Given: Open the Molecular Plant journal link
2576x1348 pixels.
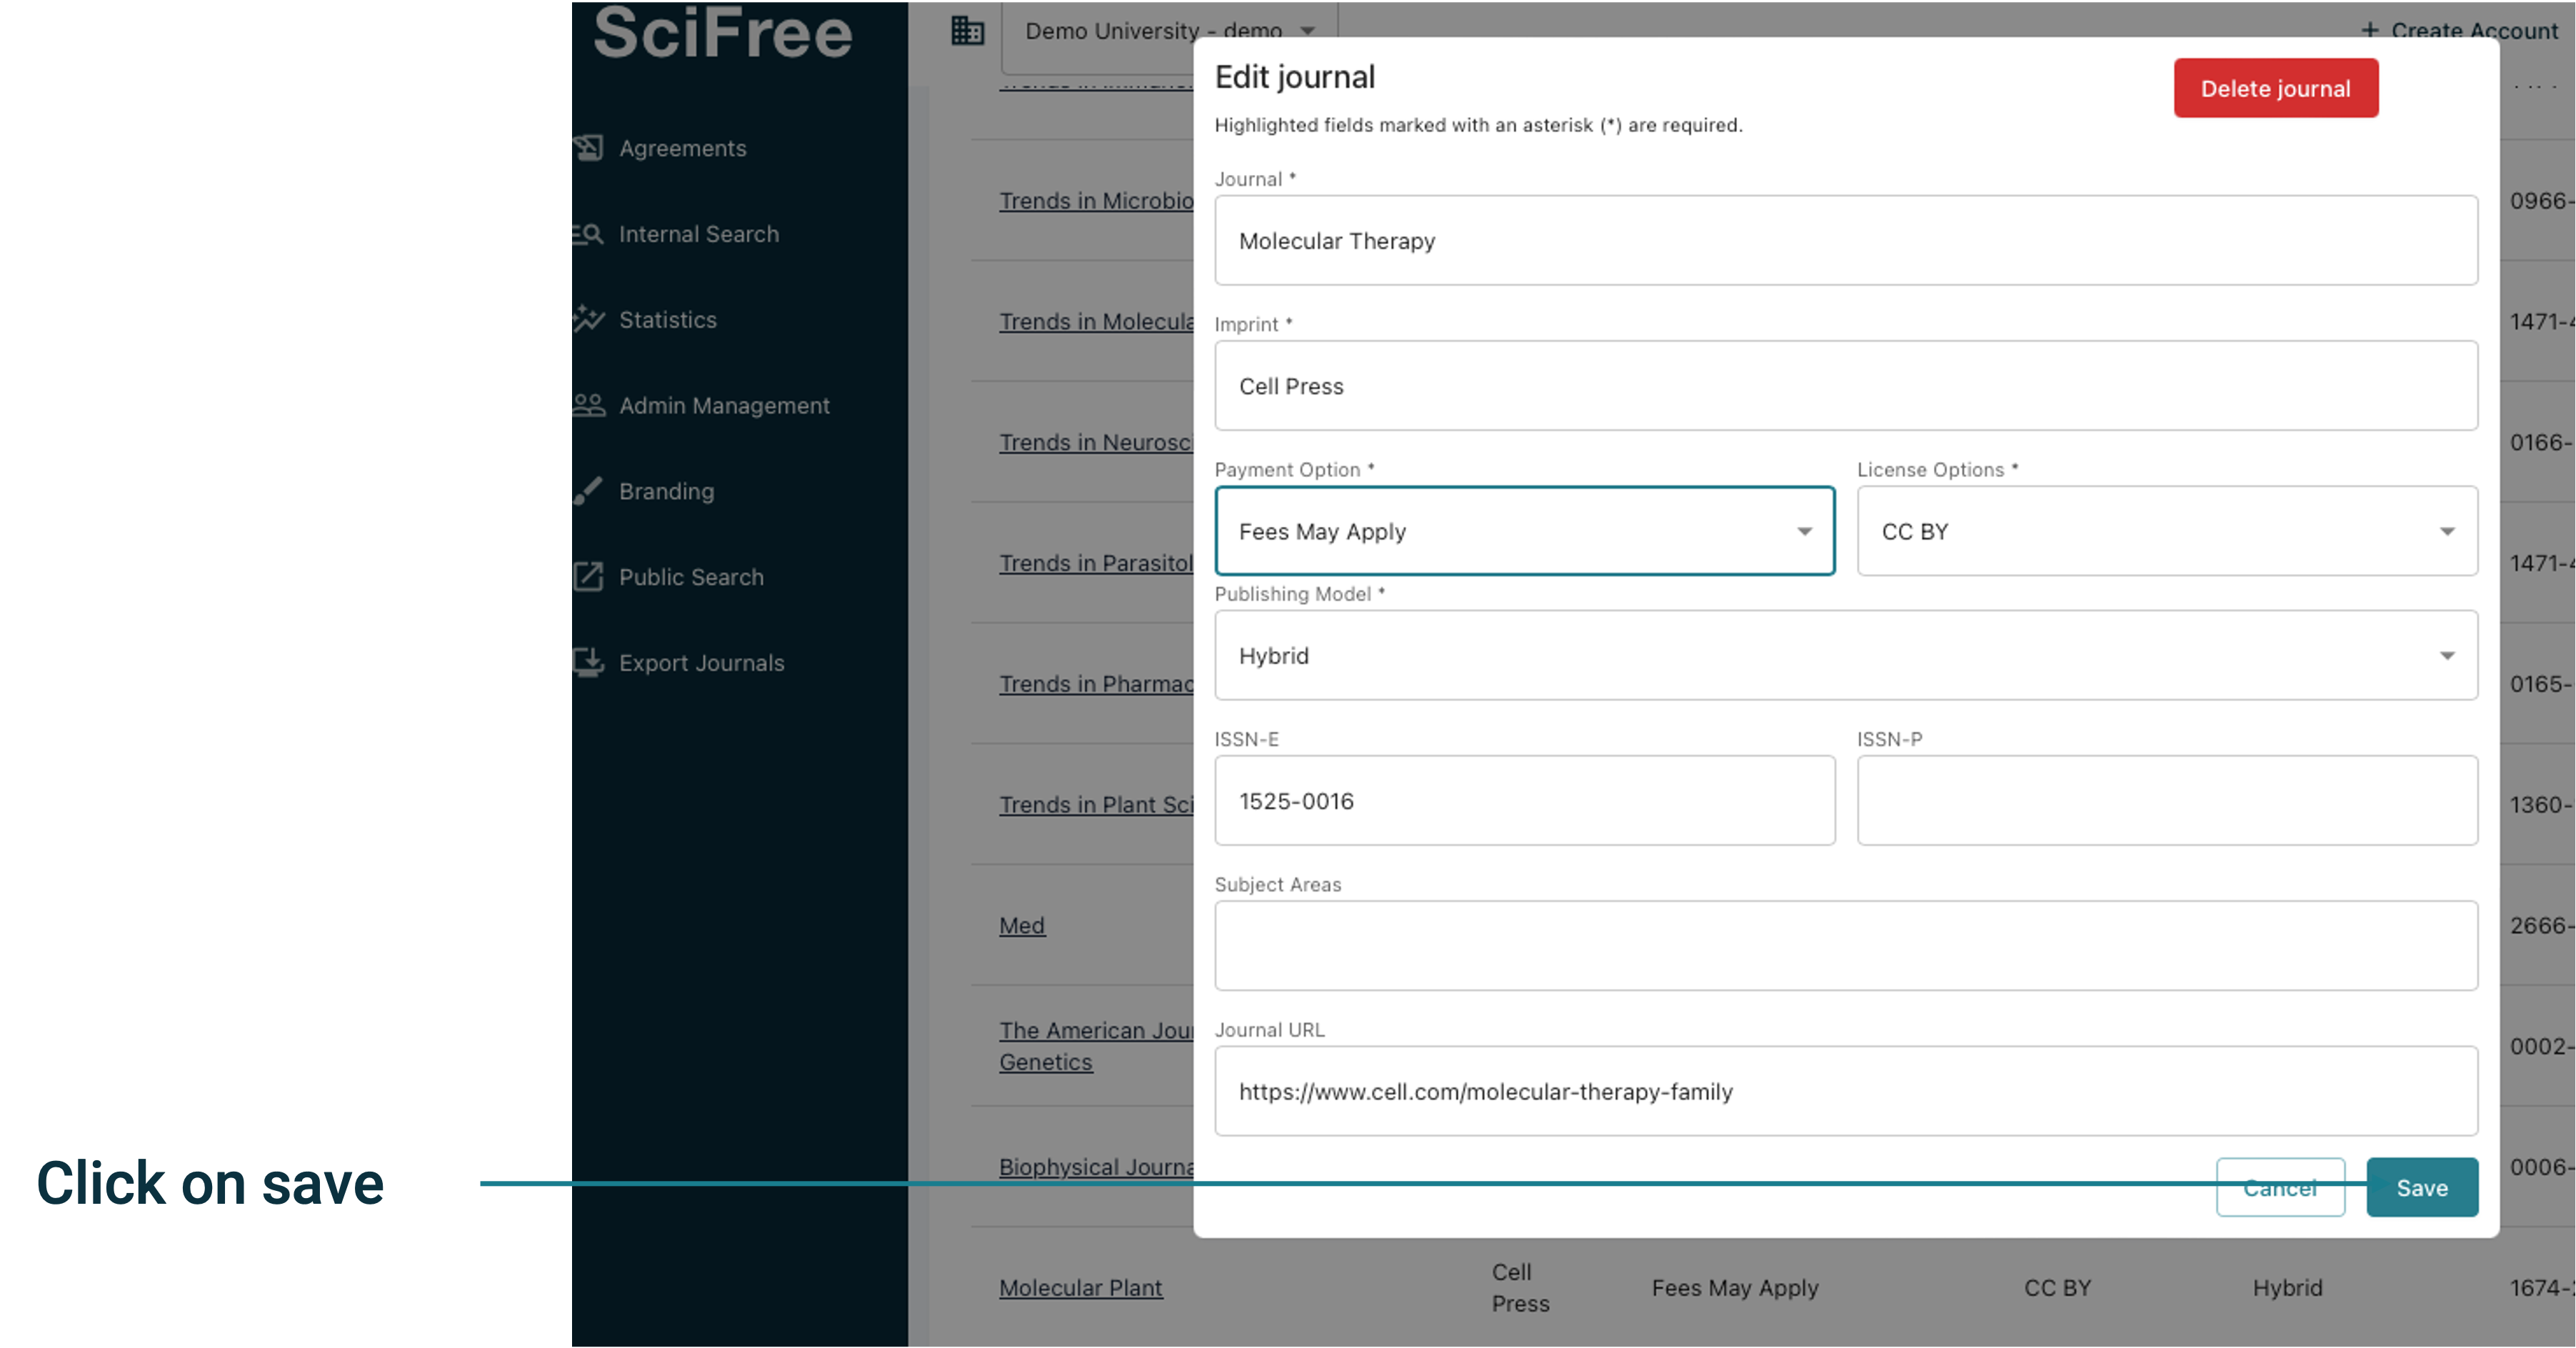Looking at the screenshot, I should (x=1080, y=1288).
